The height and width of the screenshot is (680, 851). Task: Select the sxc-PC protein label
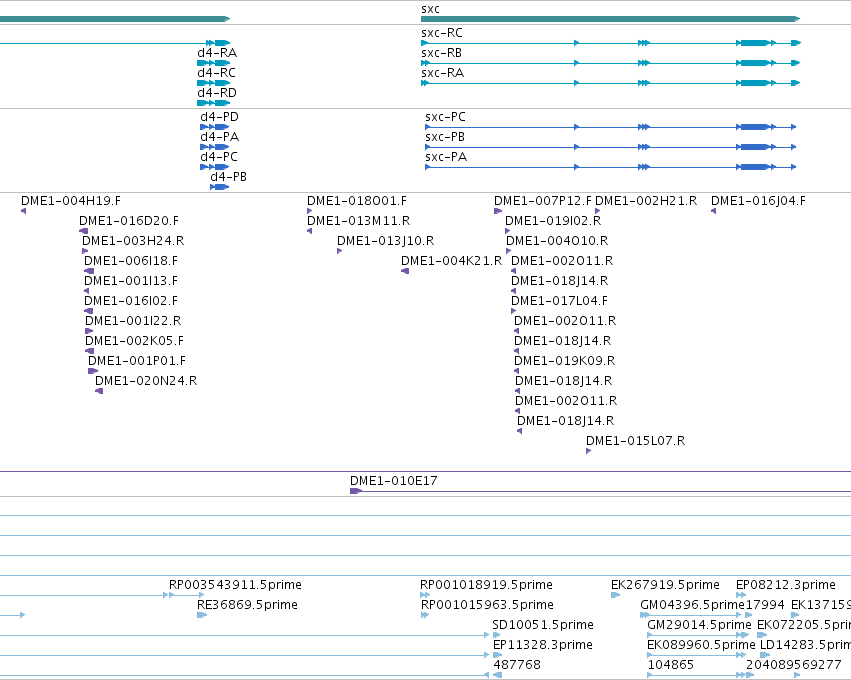(x=446, y=117)
